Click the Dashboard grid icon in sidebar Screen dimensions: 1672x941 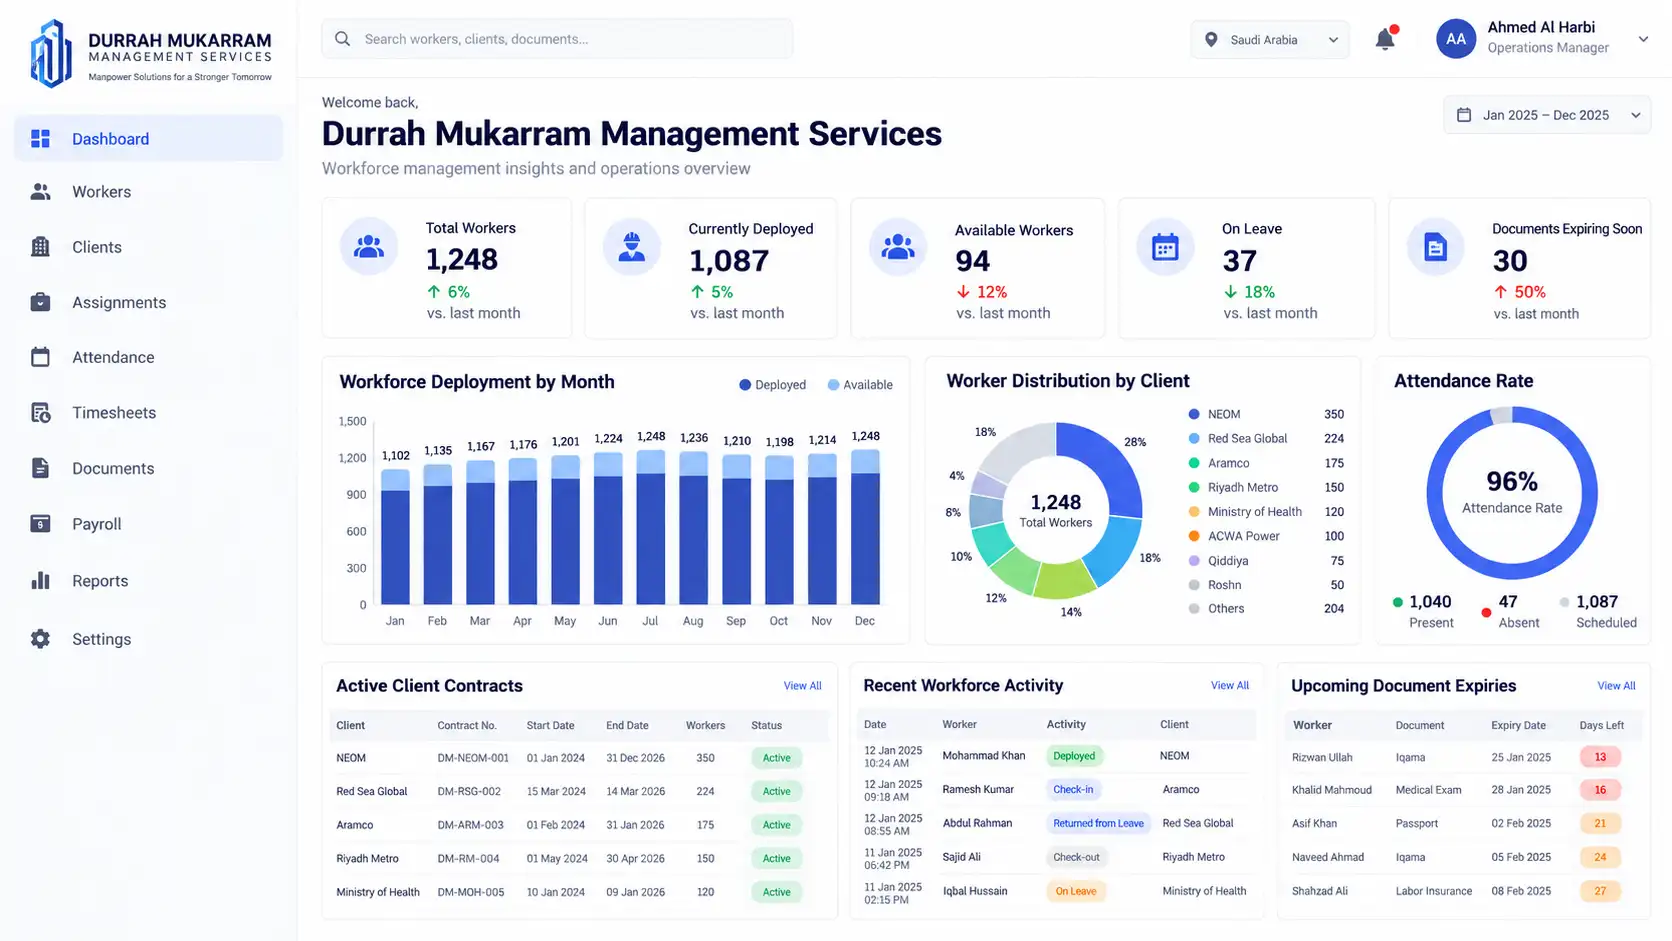point(40,139)
